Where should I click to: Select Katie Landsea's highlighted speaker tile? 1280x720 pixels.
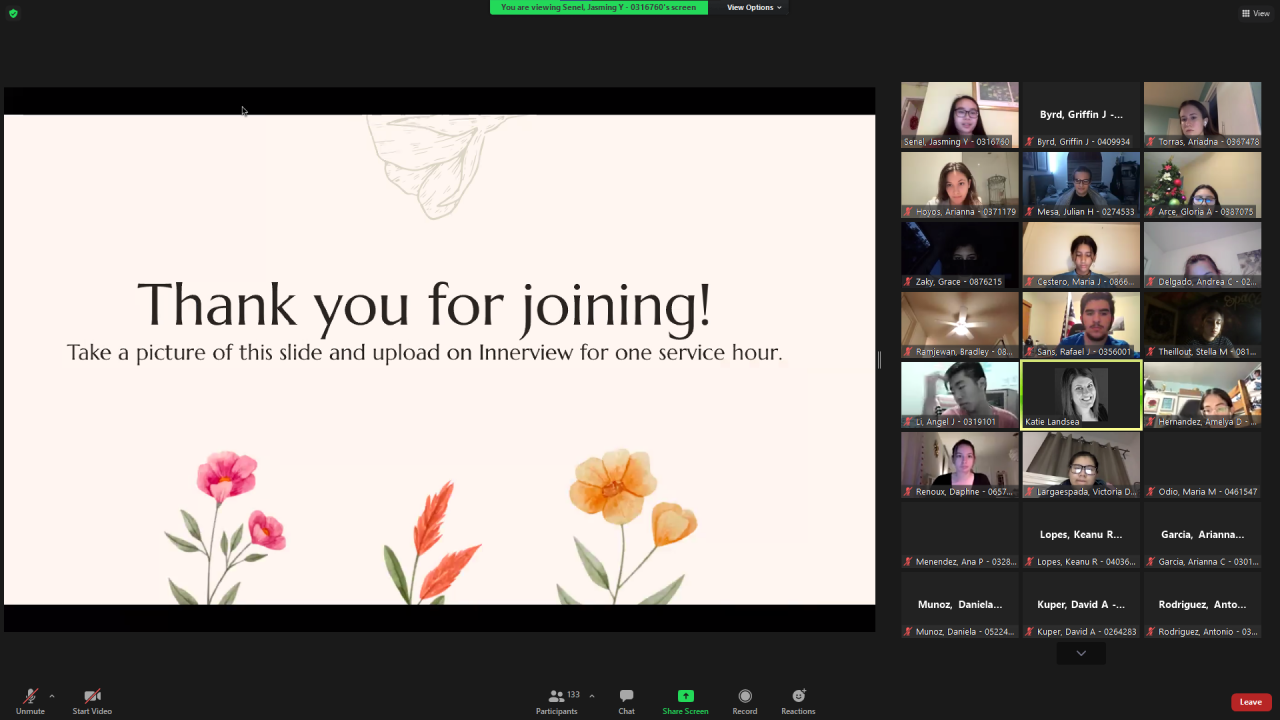1081,395
